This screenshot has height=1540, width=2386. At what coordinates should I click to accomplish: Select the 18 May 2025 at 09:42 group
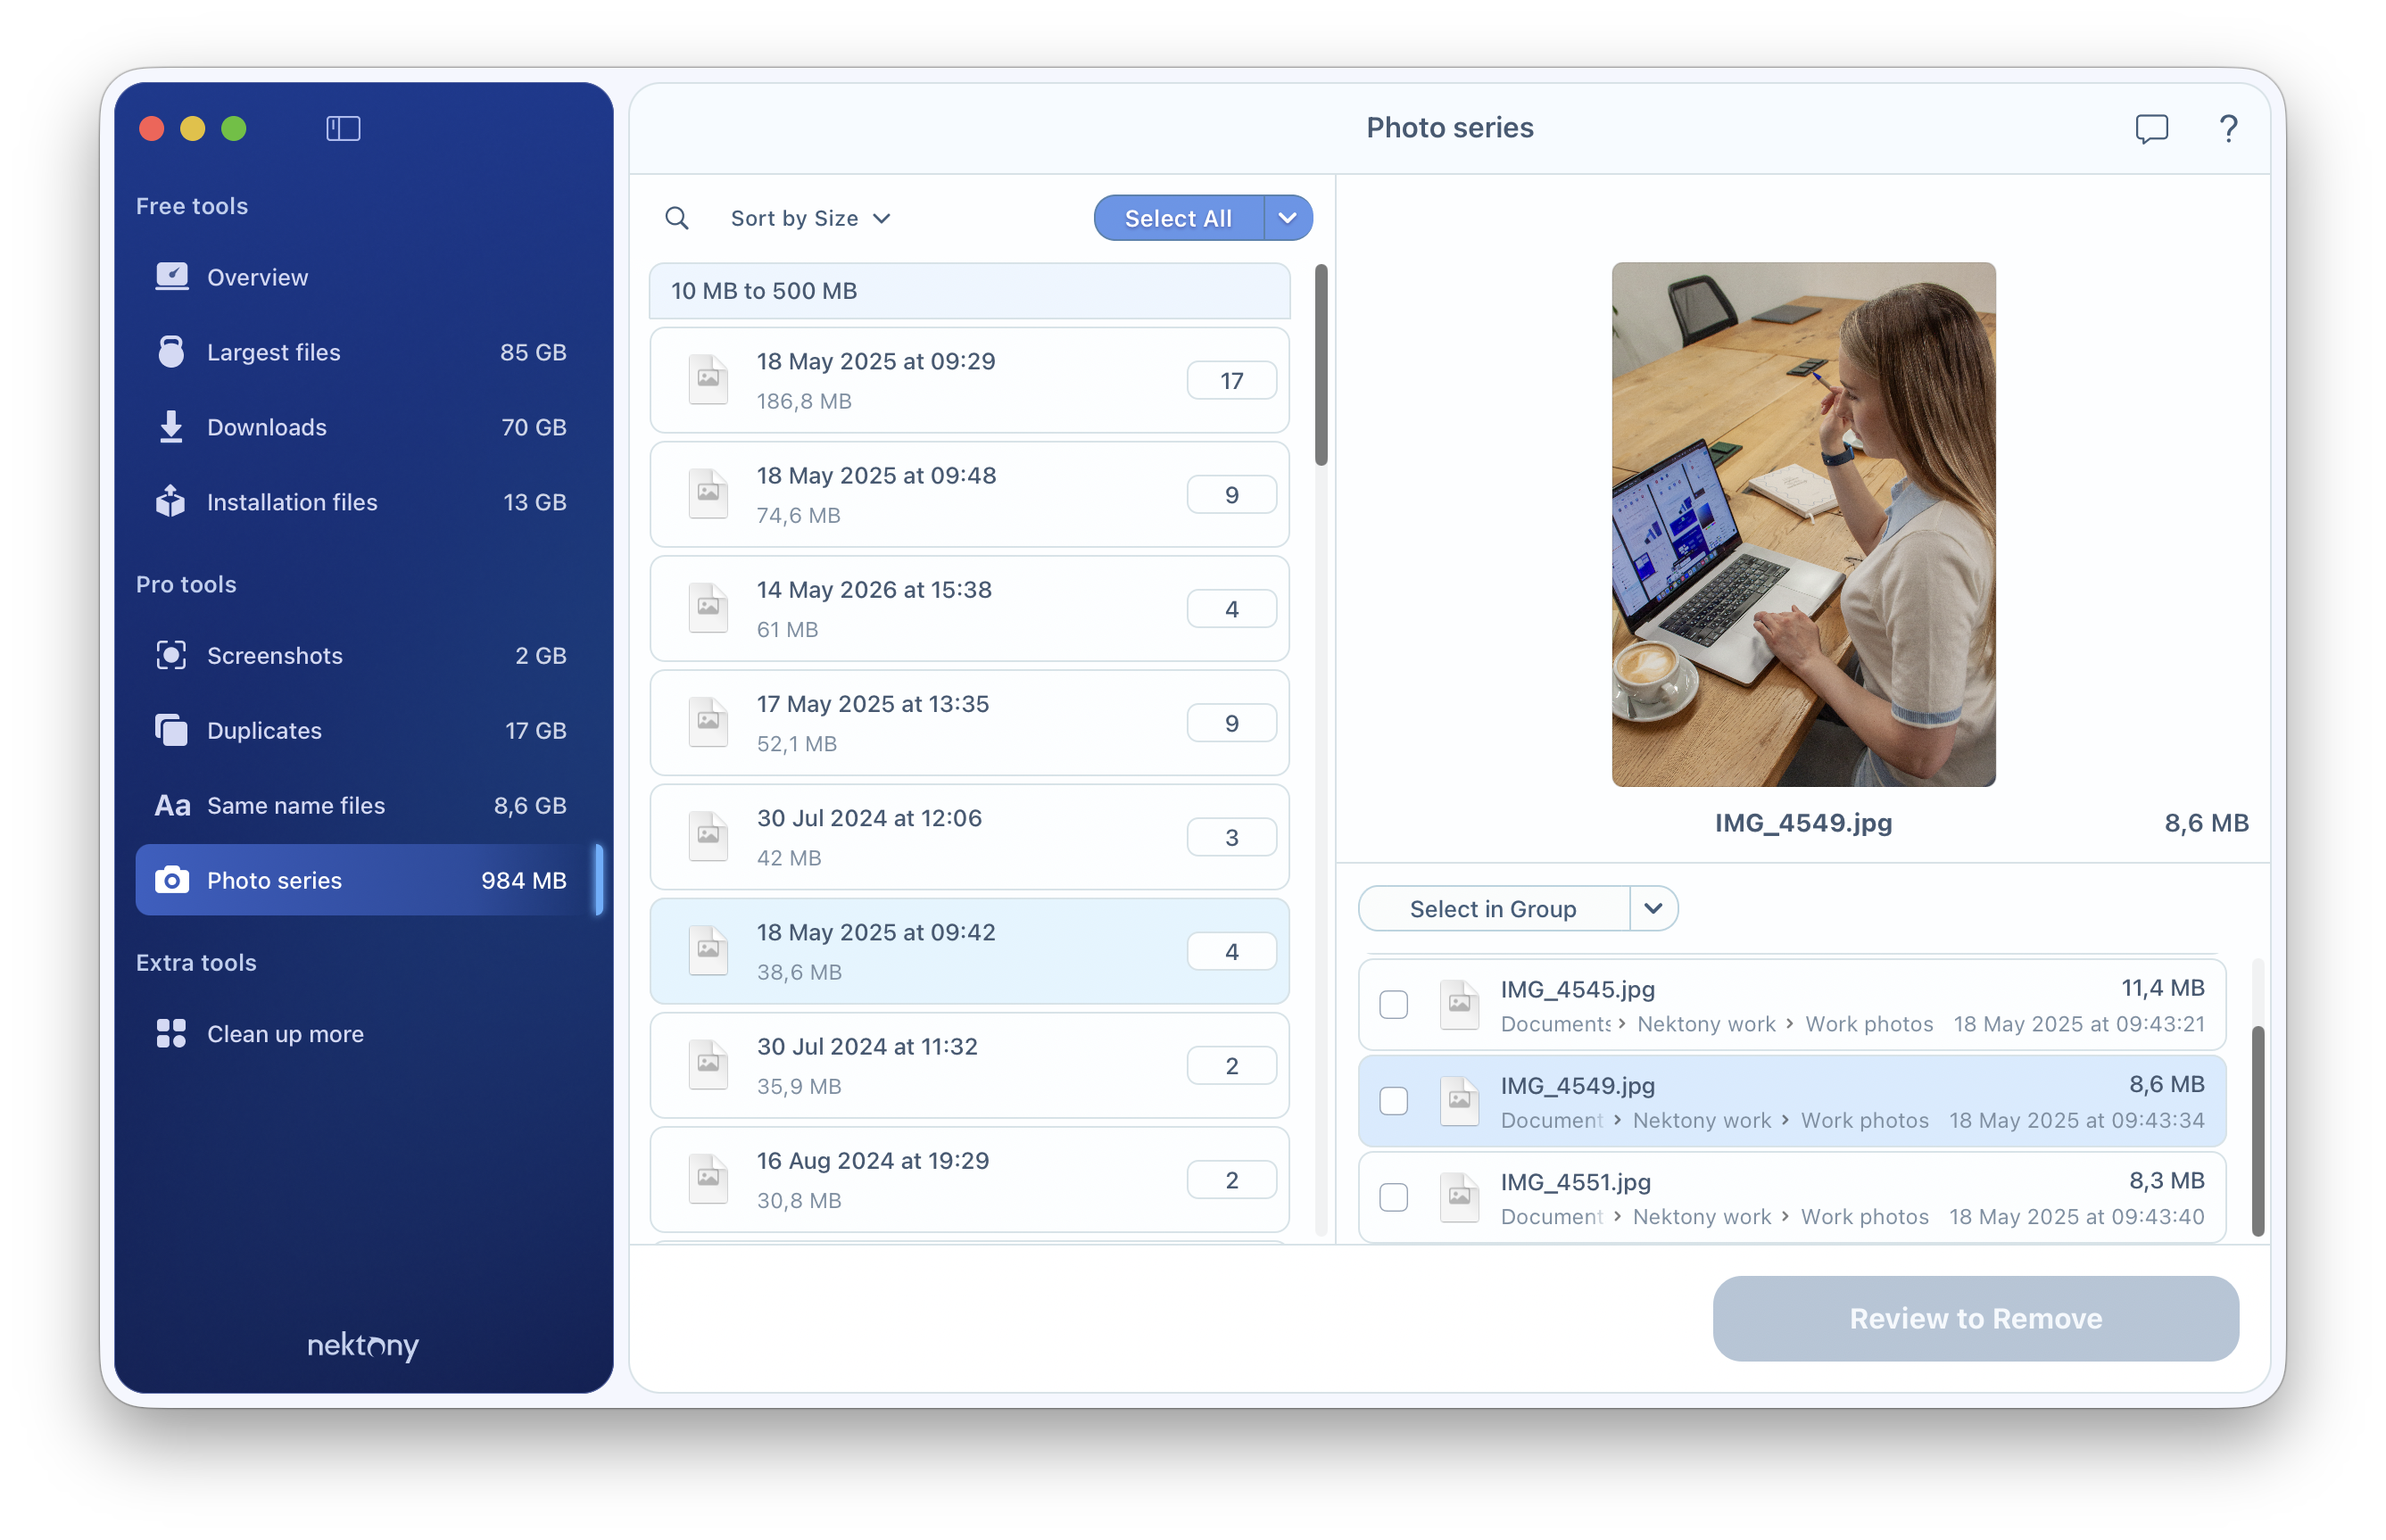pyautogui.click(x=969, y=951)
